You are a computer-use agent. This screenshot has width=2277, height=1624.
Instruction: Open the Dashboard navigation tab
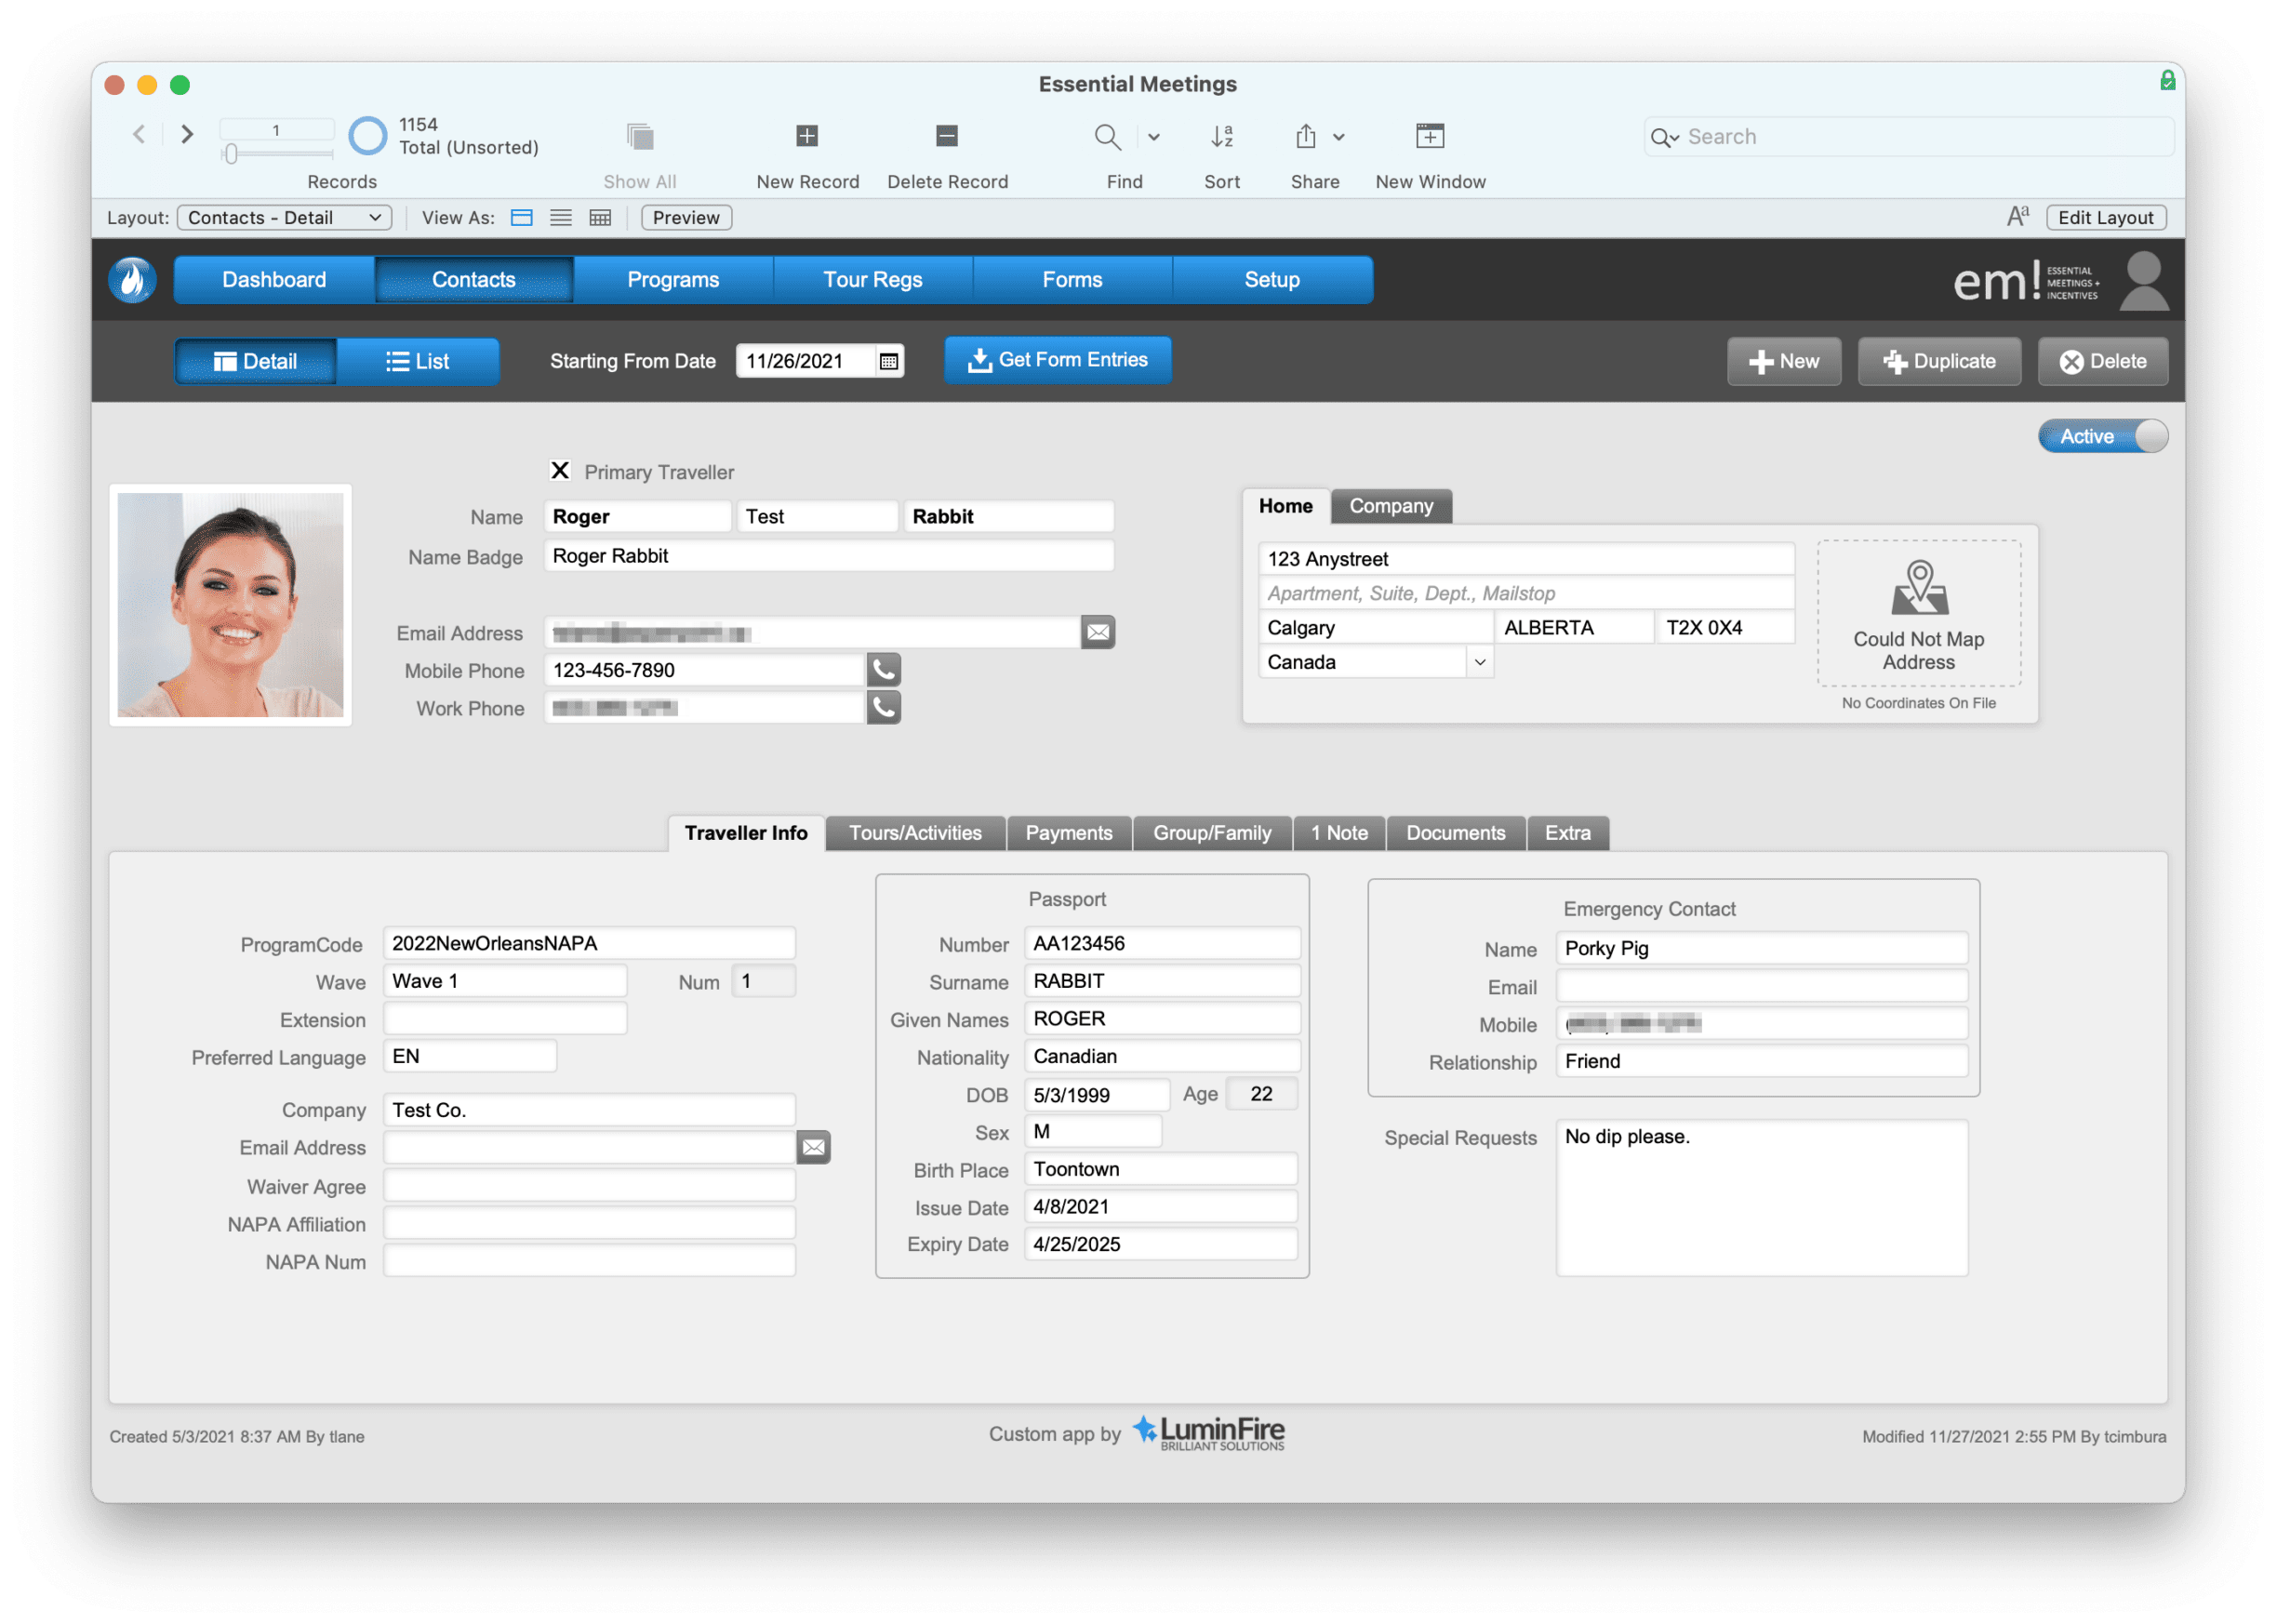[274, 280]
